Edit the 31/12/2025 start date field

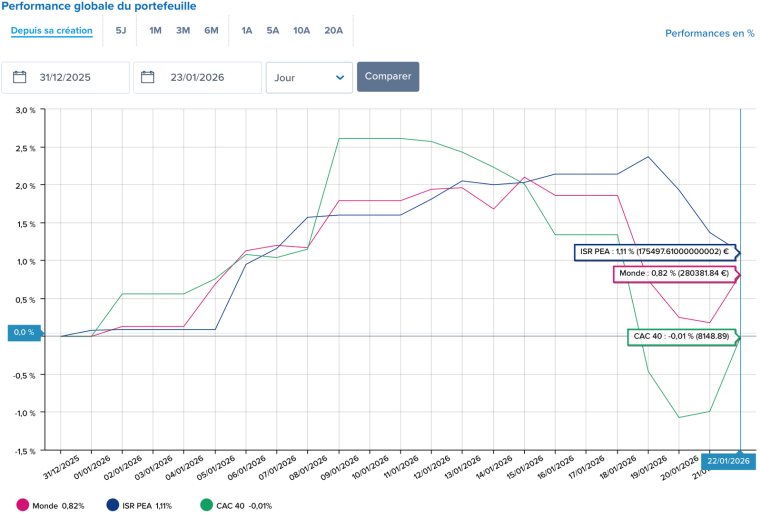(x=80, y=77)
